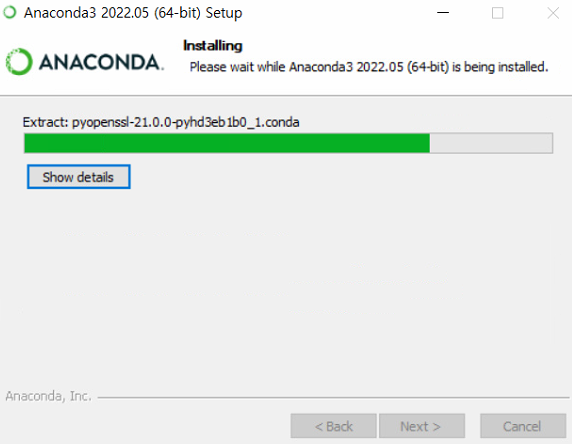Minimize the Anaconda3 Setup window

coord(443,13)
